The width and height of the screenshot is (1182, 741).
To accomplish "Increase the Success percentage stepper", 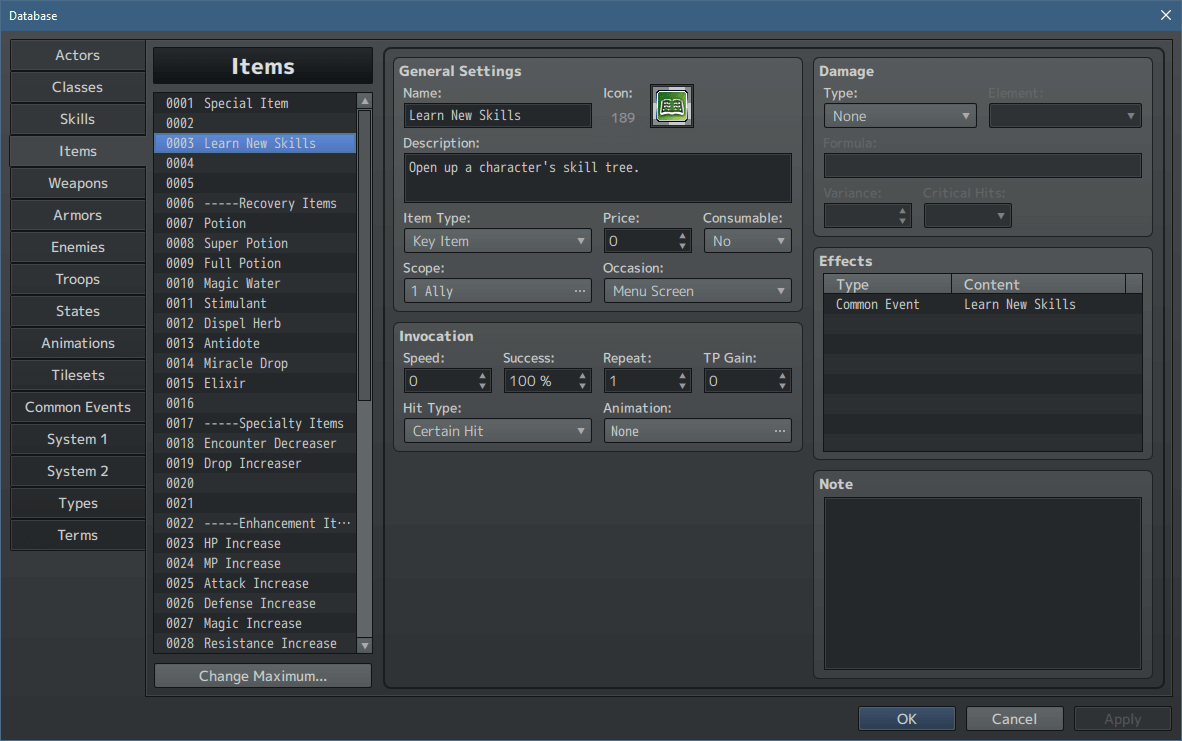I will (x=582, y=375).
